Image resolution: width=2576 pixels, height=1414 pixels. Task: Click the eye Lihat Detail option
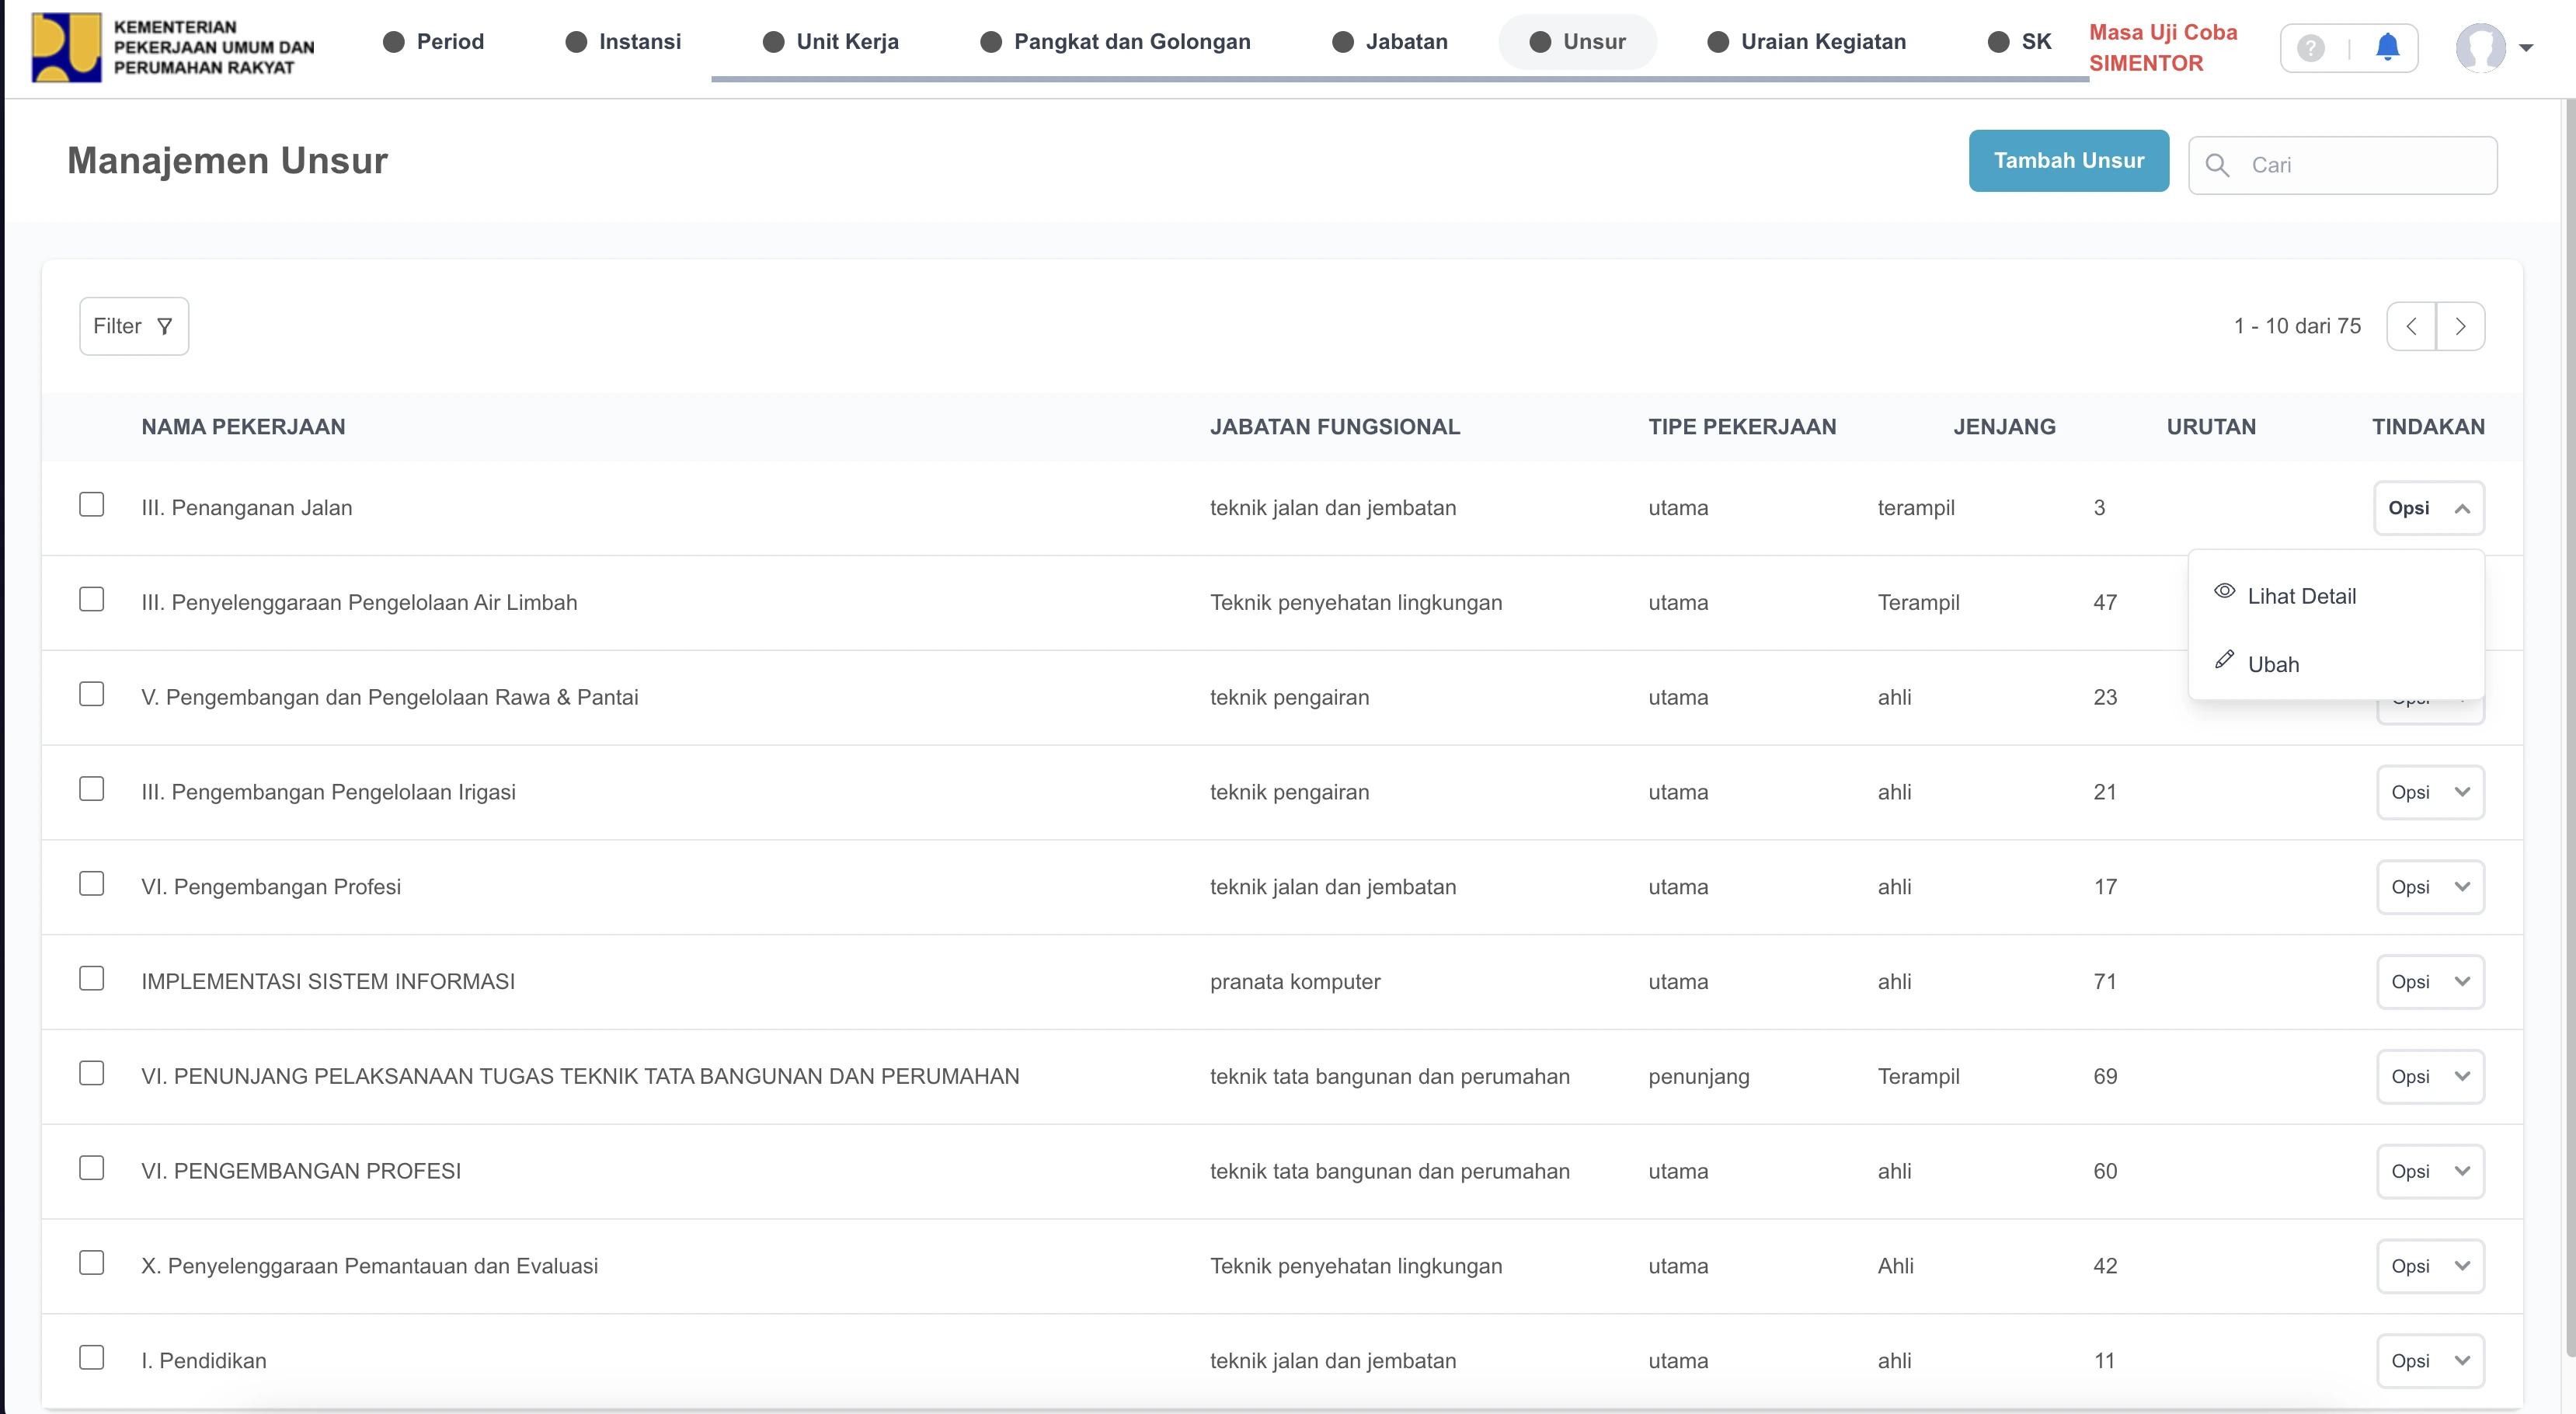coord(2301,596)
